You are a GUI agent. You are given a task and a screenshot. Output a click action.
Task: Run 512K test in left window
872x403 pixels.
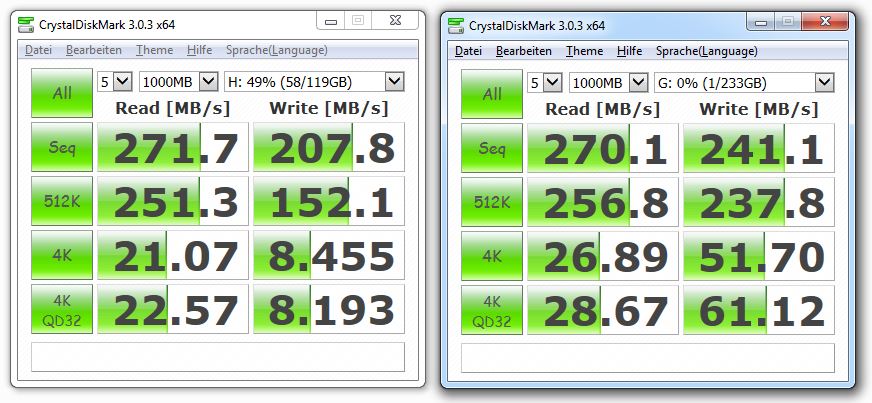click(x=62, y=201)
